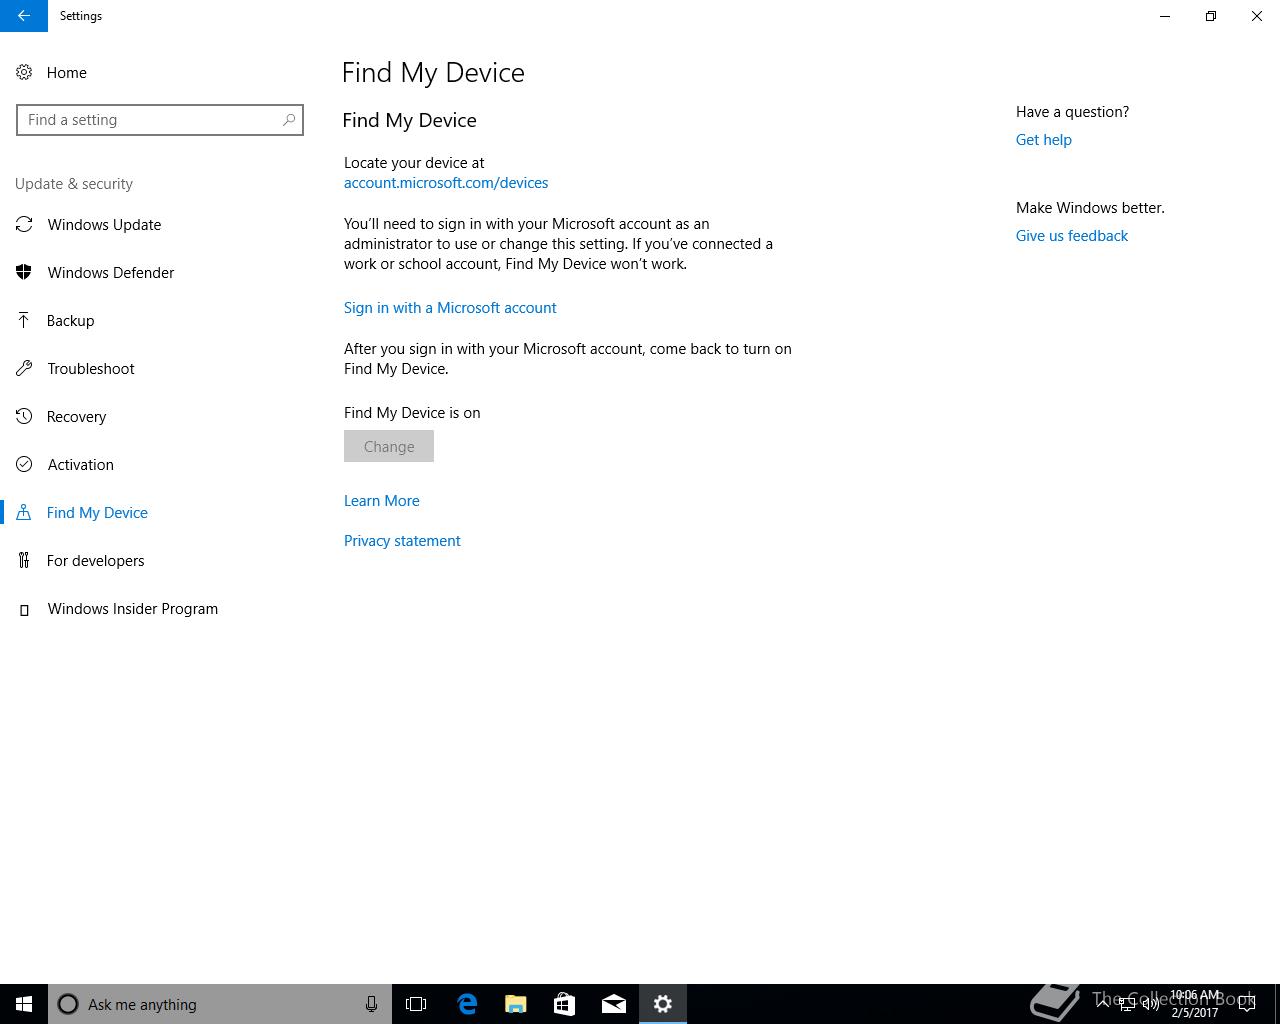Image resolution: width=1280 pixels, height=1024 pixels.
Task: Click the Backup upload arrow icon
Action: pos(24,321)
